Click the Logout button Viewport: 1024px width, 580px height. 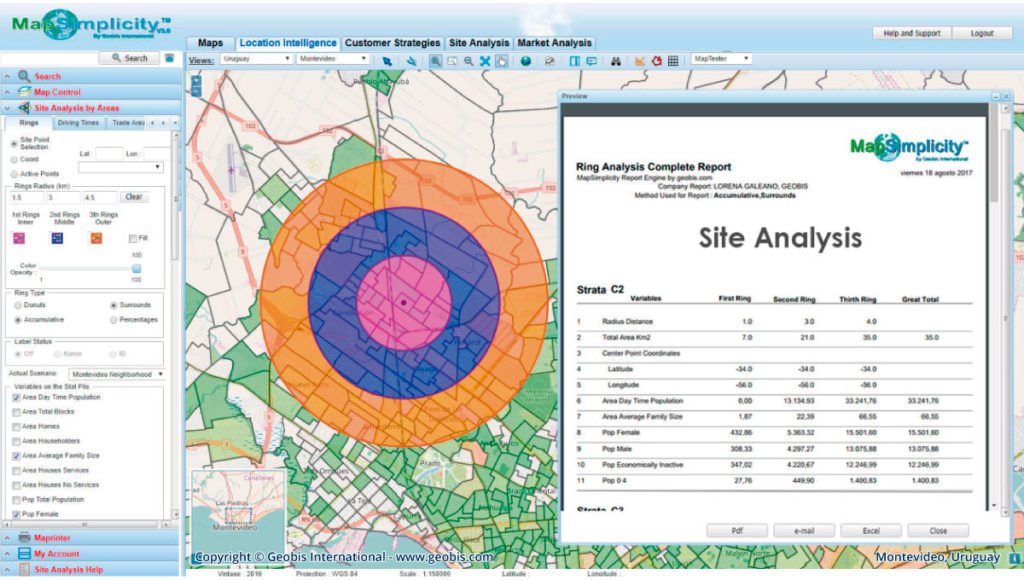tap(982, 33)
